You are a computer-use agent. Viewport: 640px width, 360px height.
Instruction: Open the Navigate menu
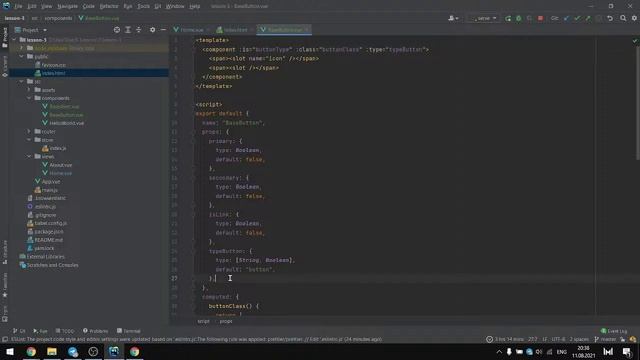point(67,7)
